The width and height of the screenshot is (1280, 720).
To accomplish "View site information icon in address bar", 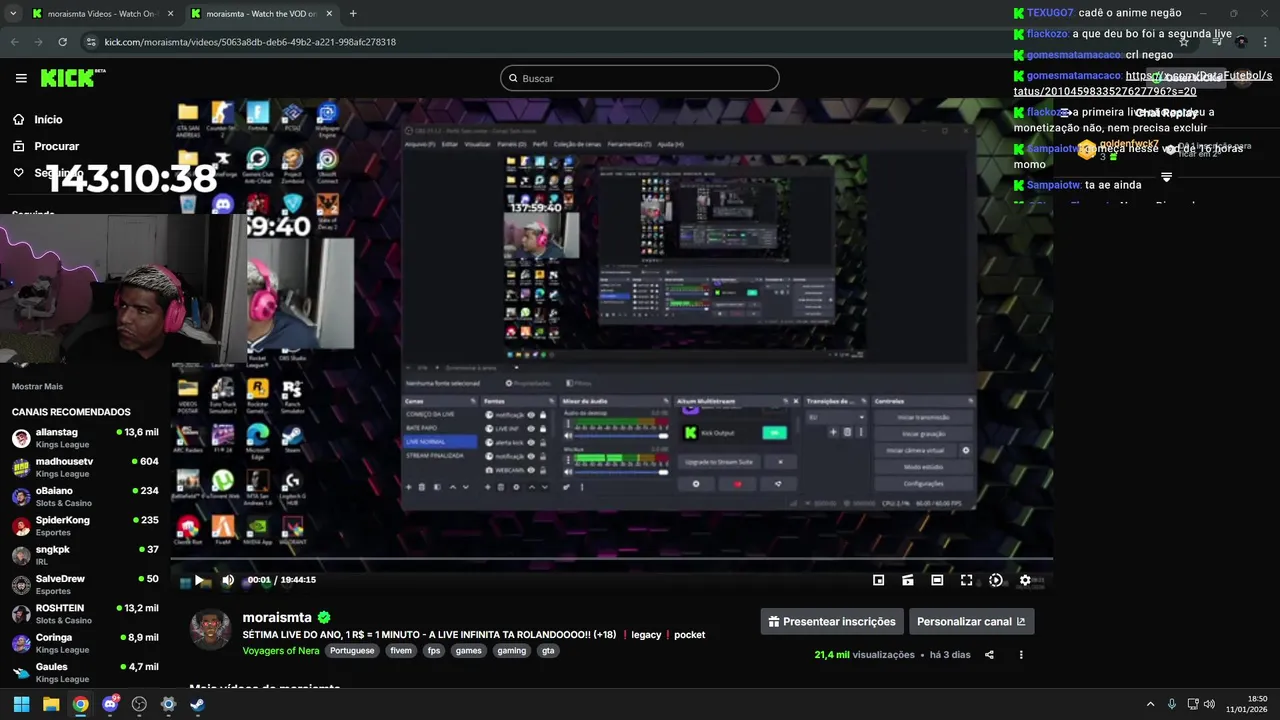I will coord(91,42).
